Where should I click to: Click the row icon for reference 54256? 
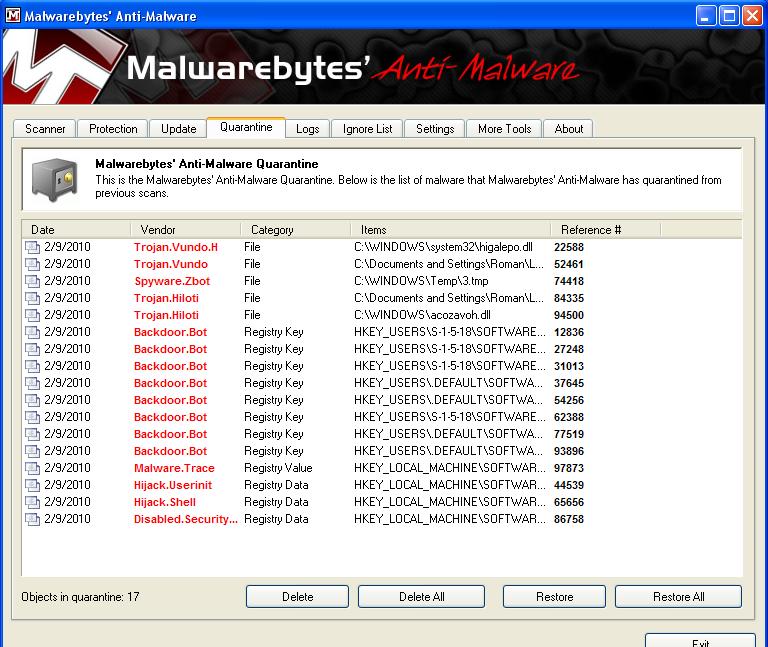click(x=33, y=400)
